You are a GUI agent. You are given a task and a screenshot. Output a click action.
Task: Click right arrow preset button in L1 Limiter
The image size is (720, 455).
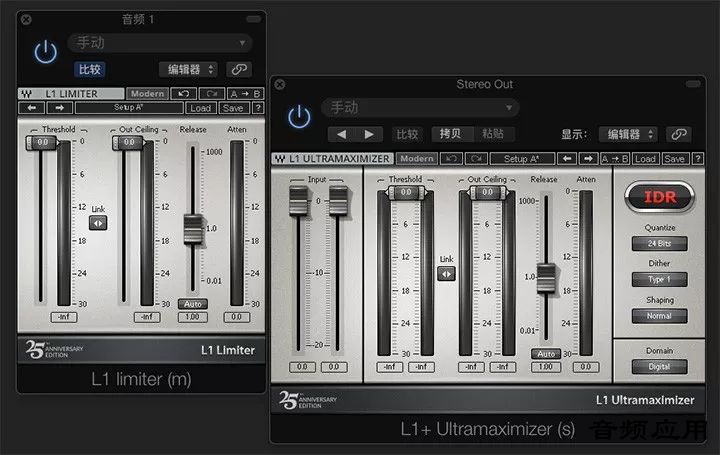click(60, 108)
